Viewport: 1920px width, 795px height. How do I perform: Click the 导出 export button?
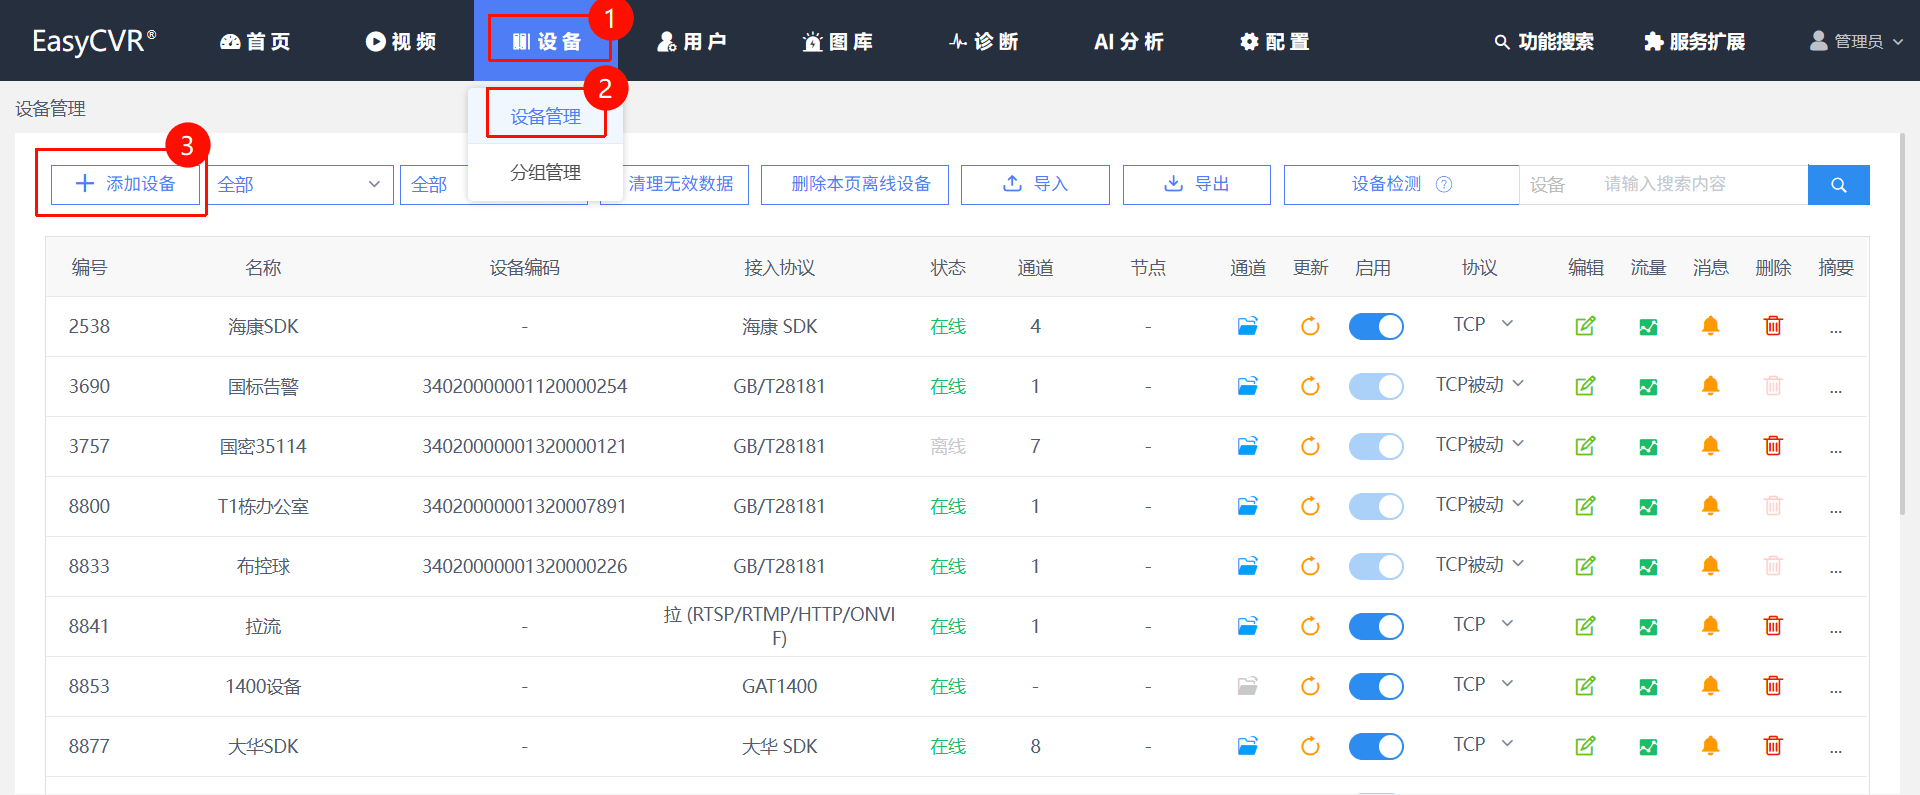1196,184
